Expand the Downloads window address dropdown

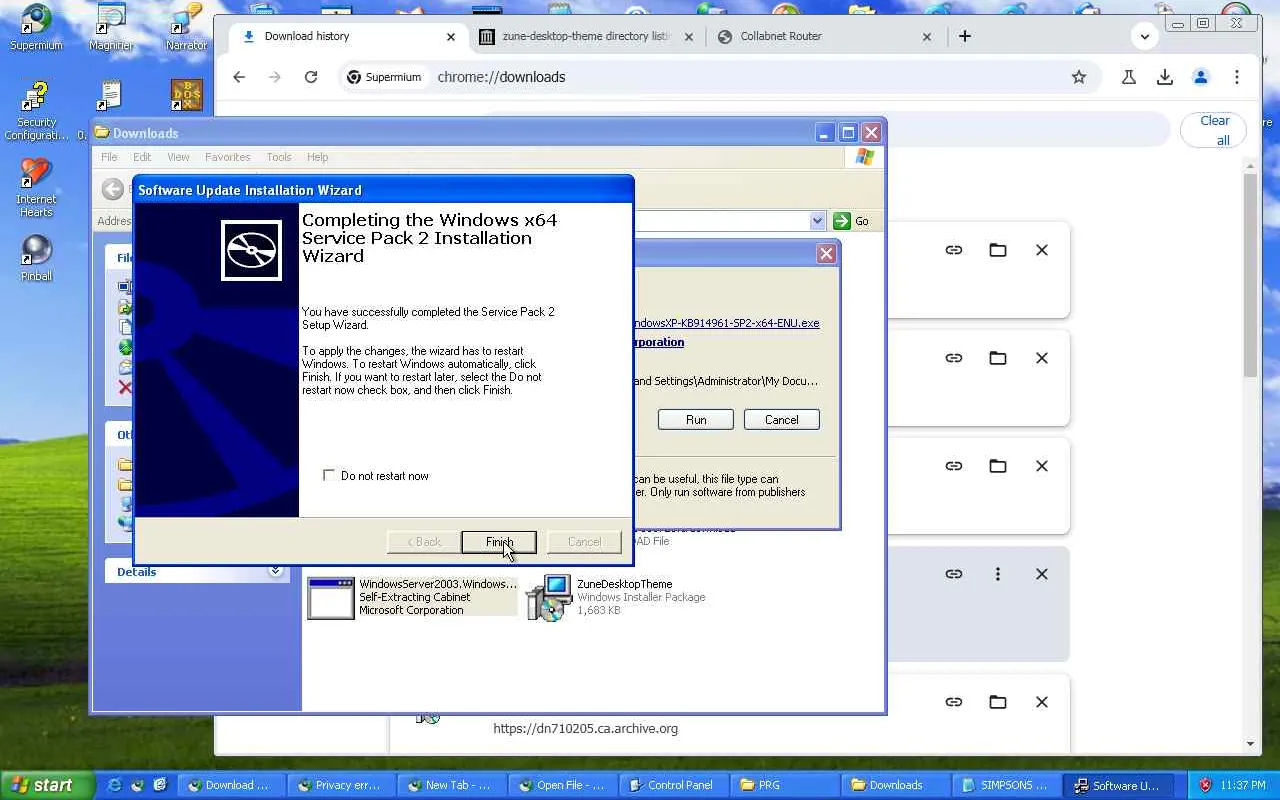[817, 221]
